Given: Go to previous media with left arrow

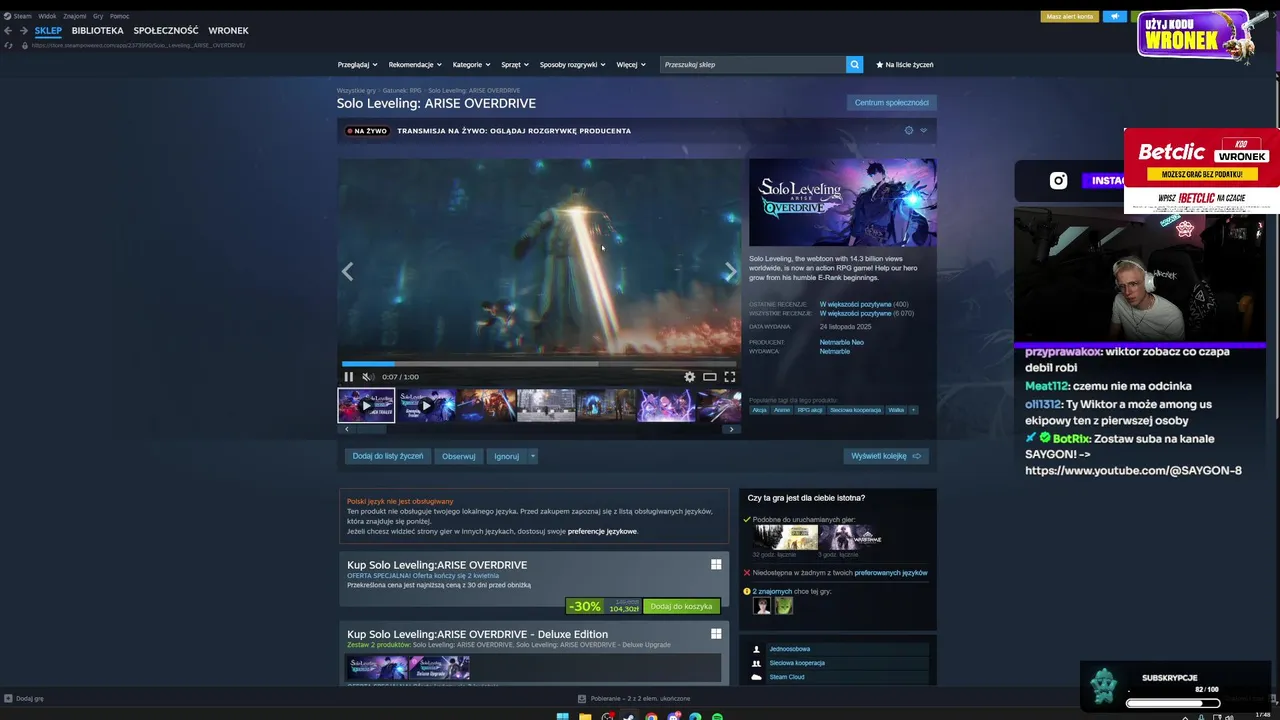Looking at the screenshot, I should pos(348,271).
